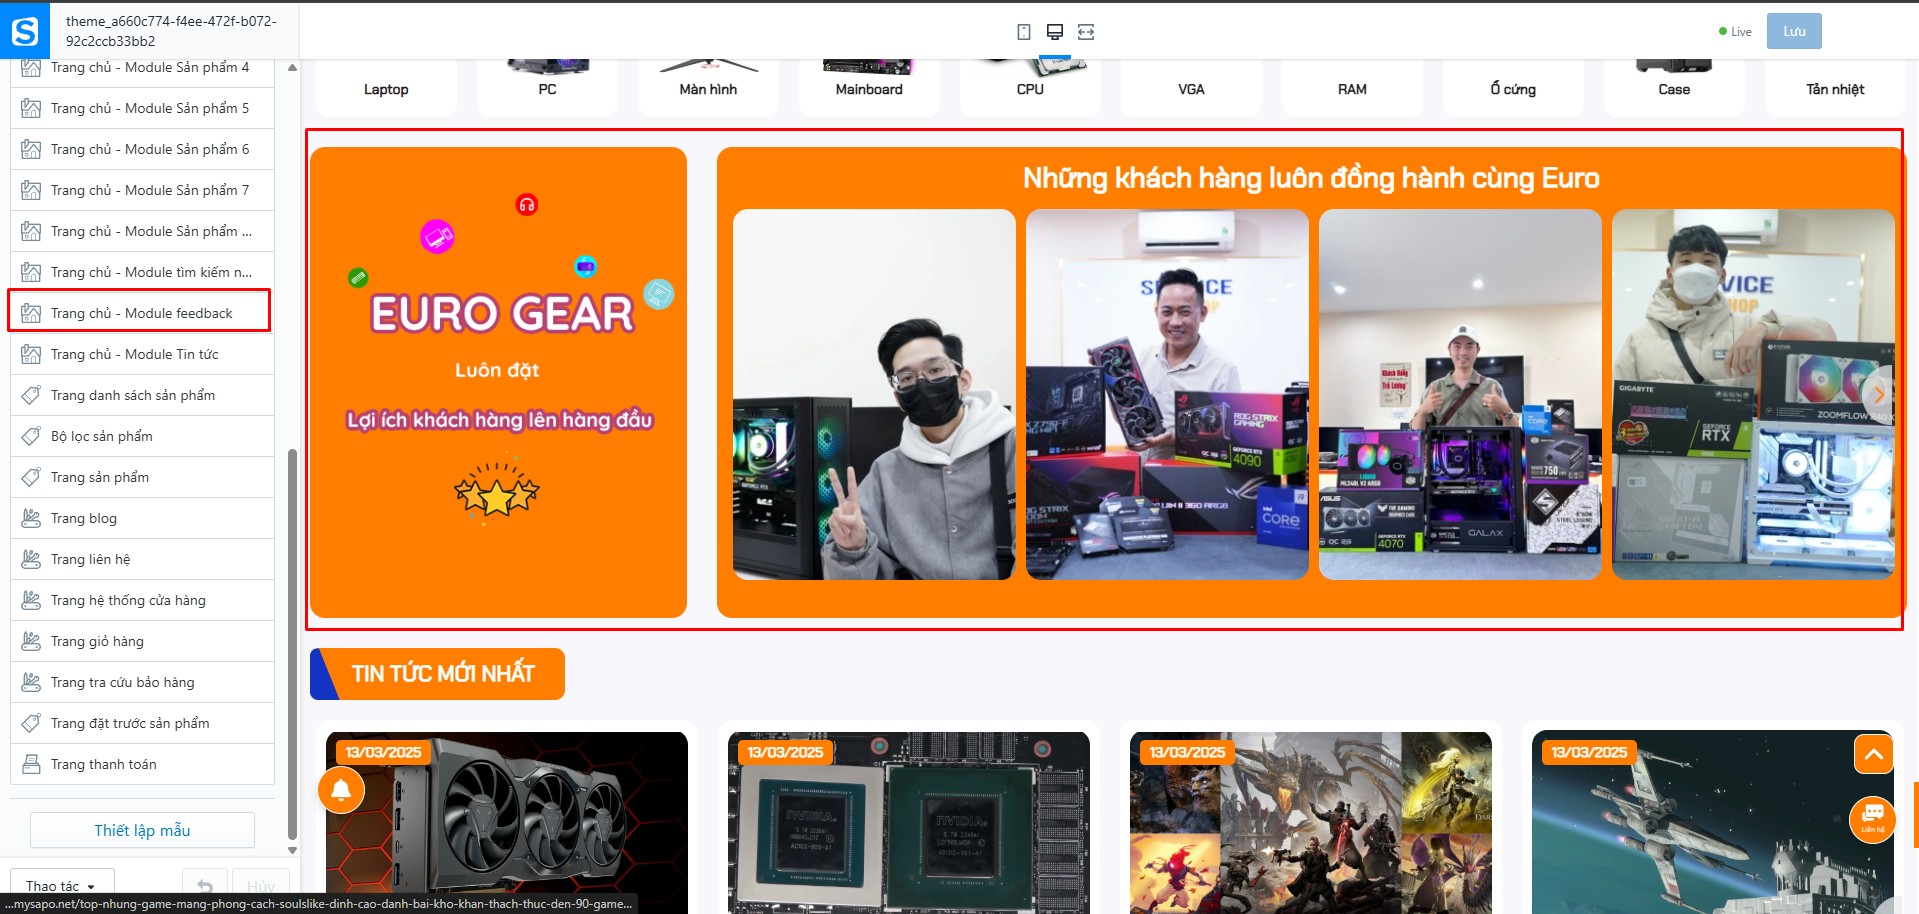Click the sidebar vertical scrollbar thumb

click(x=292, y=645)
